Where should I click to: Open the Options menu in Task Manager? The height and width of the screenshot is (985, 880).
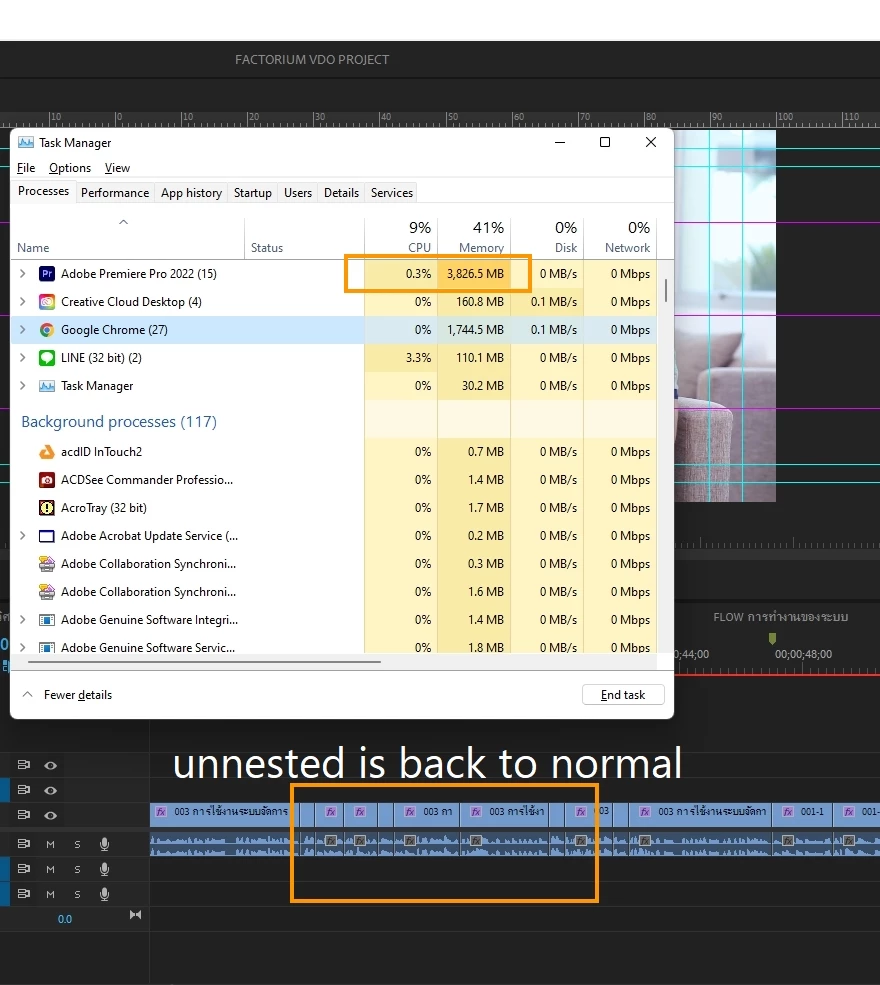[x=70, y=168]
